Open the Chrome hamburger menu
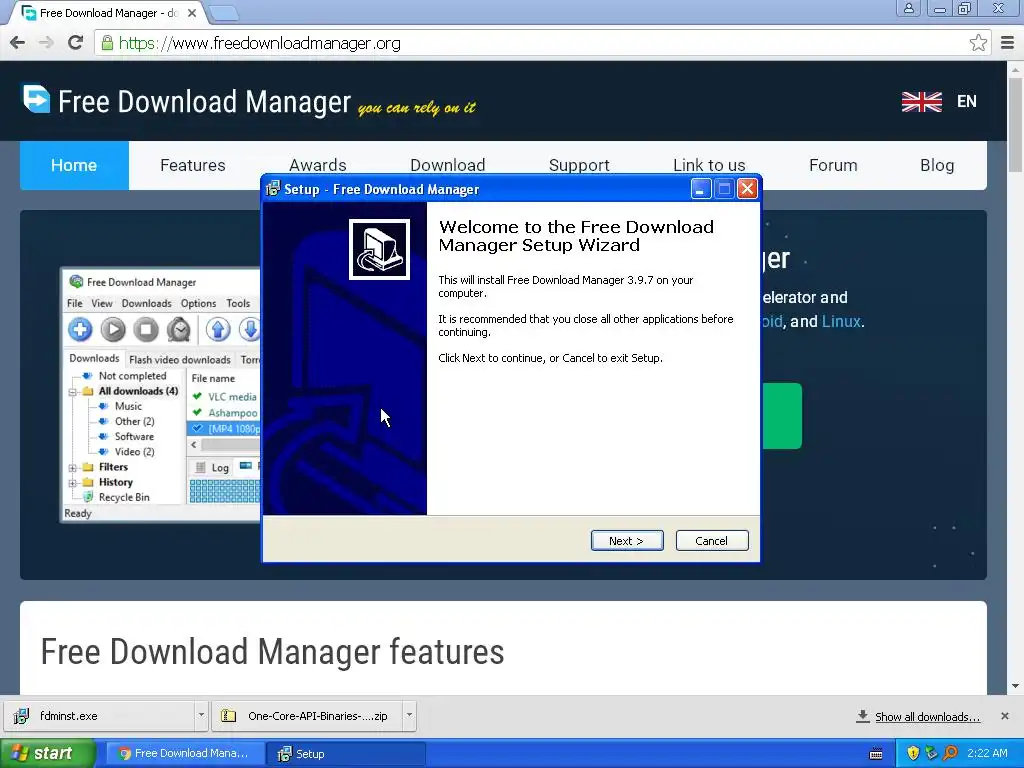The image size is (1024, 768). click(1008, 43)
